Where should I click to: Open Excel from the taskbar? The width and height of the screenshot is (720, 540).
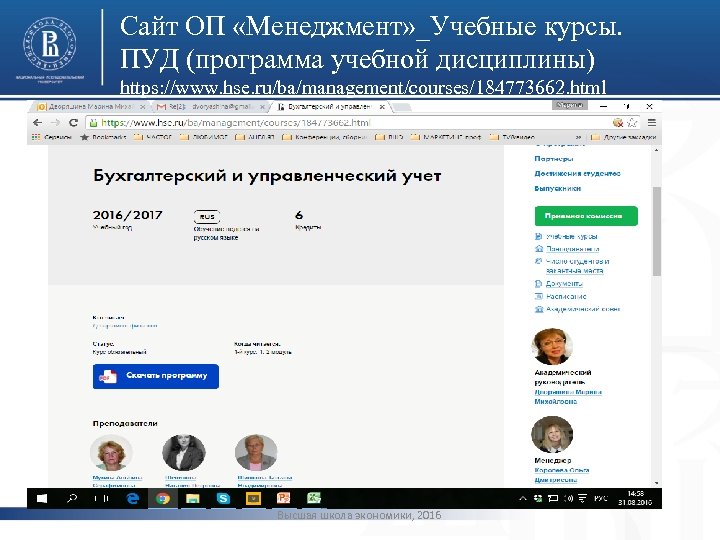pyautogui.click(x=314, y=498)
